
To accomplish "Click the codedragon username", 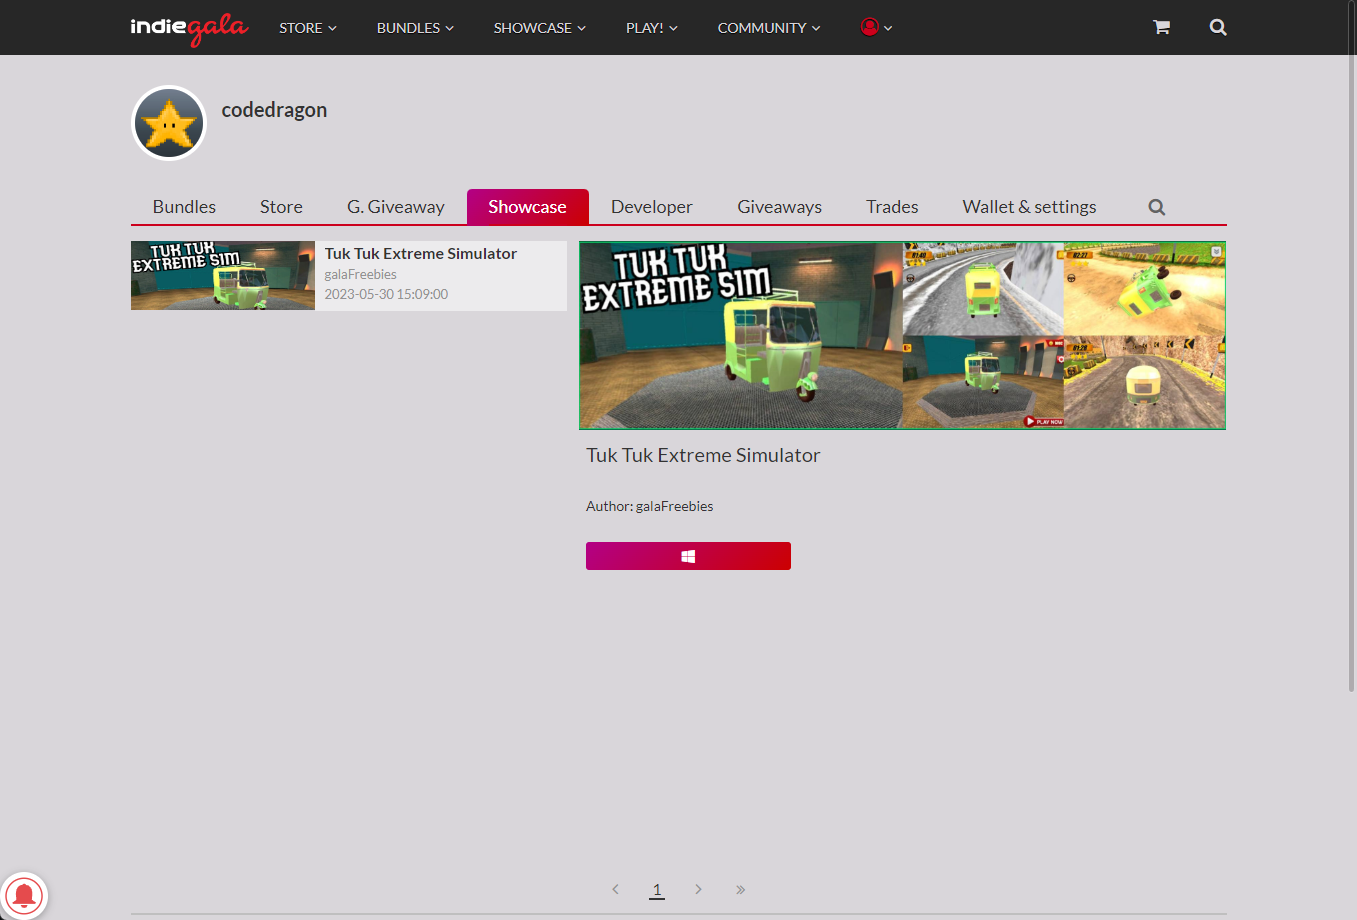I will [274, 110].
